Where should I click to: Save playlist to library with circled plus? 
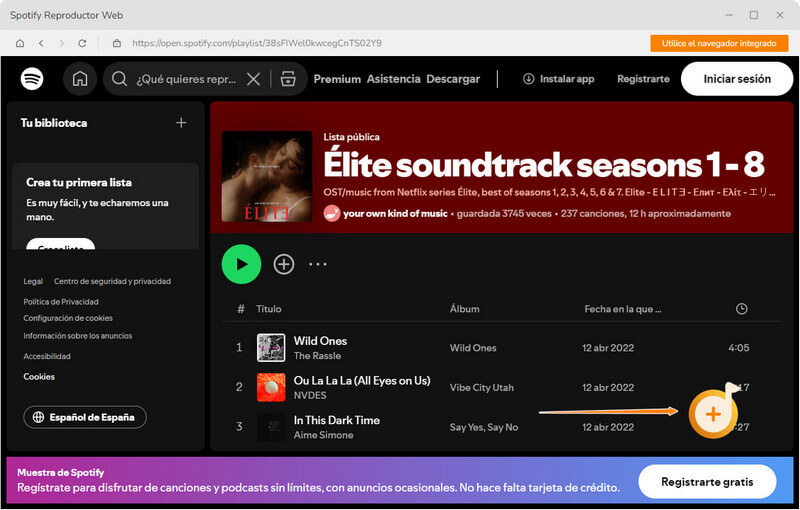[284, 264]
